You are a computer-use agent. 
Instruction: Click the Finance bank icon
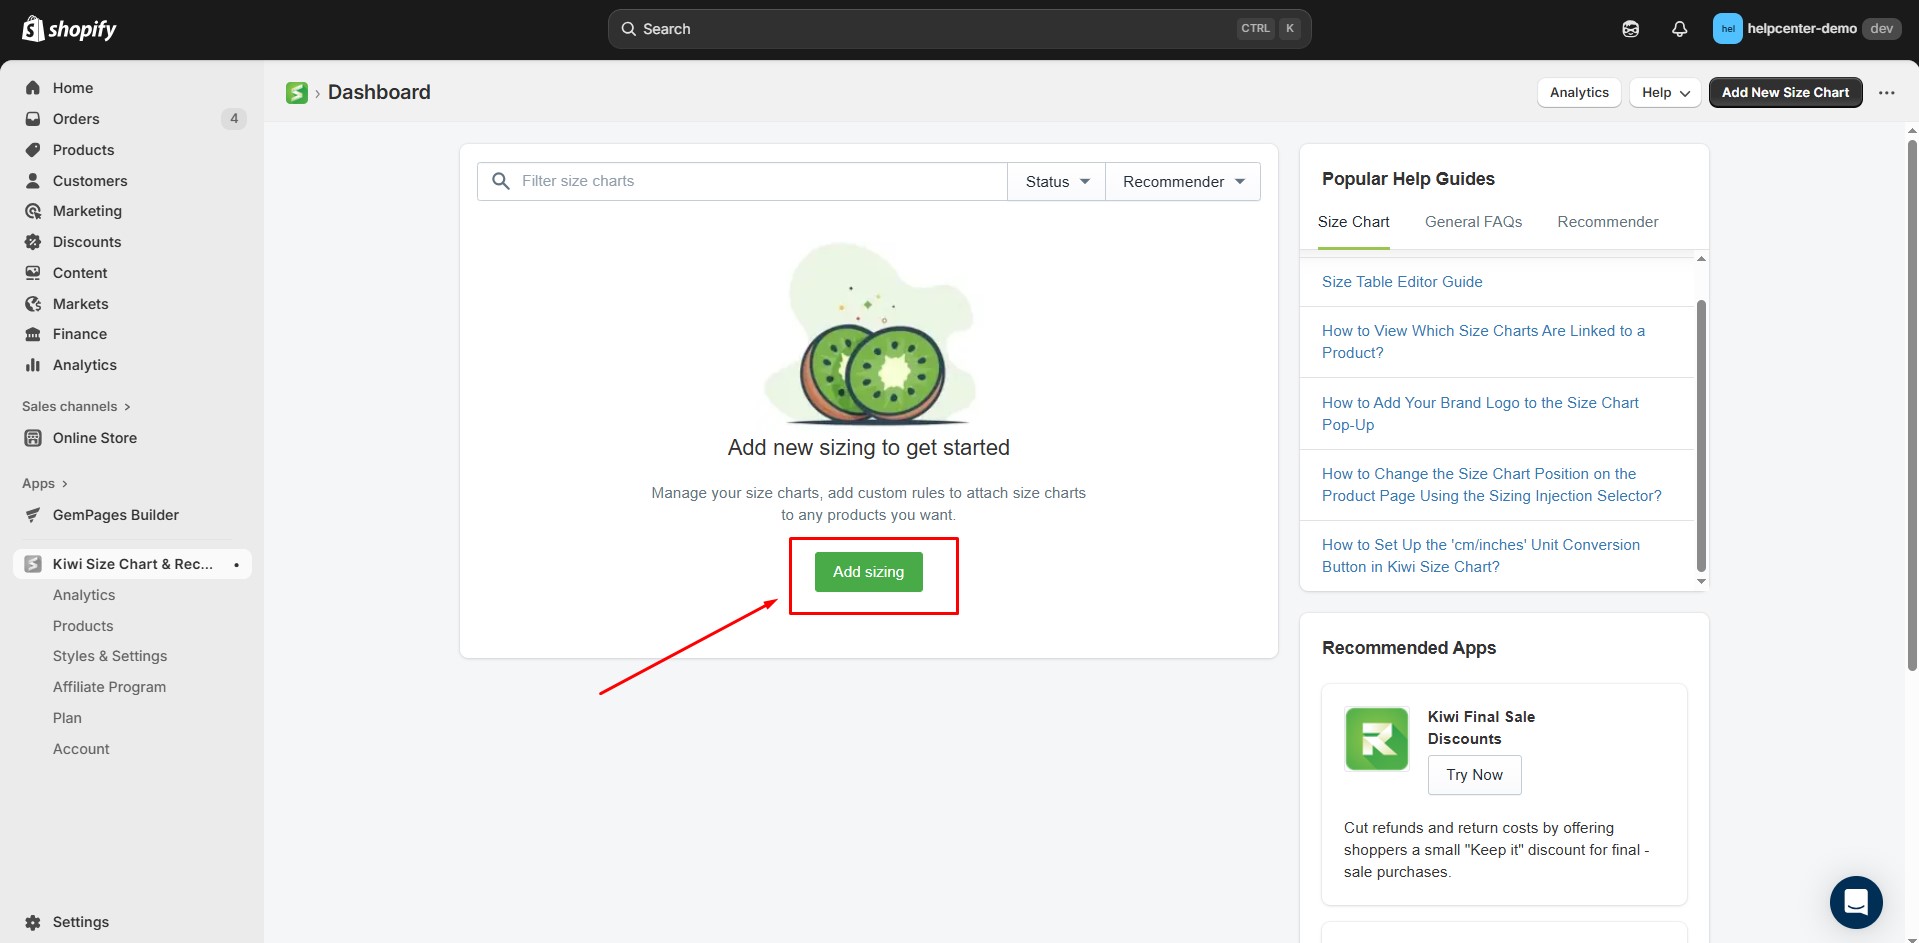tap(33, 334)
